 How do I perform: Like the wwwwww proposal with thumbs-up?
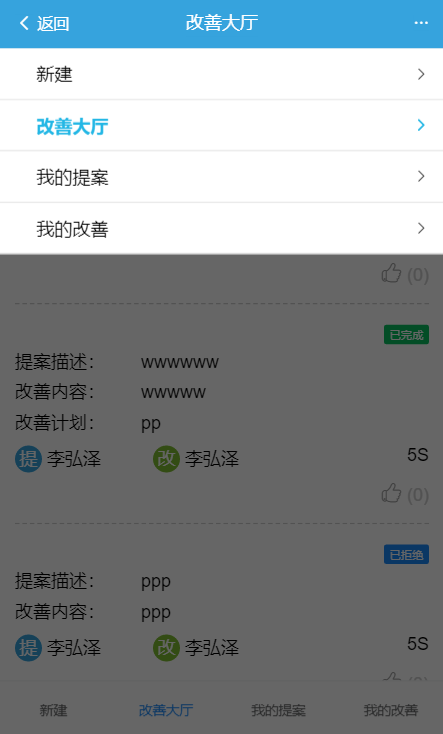(391, 493)
